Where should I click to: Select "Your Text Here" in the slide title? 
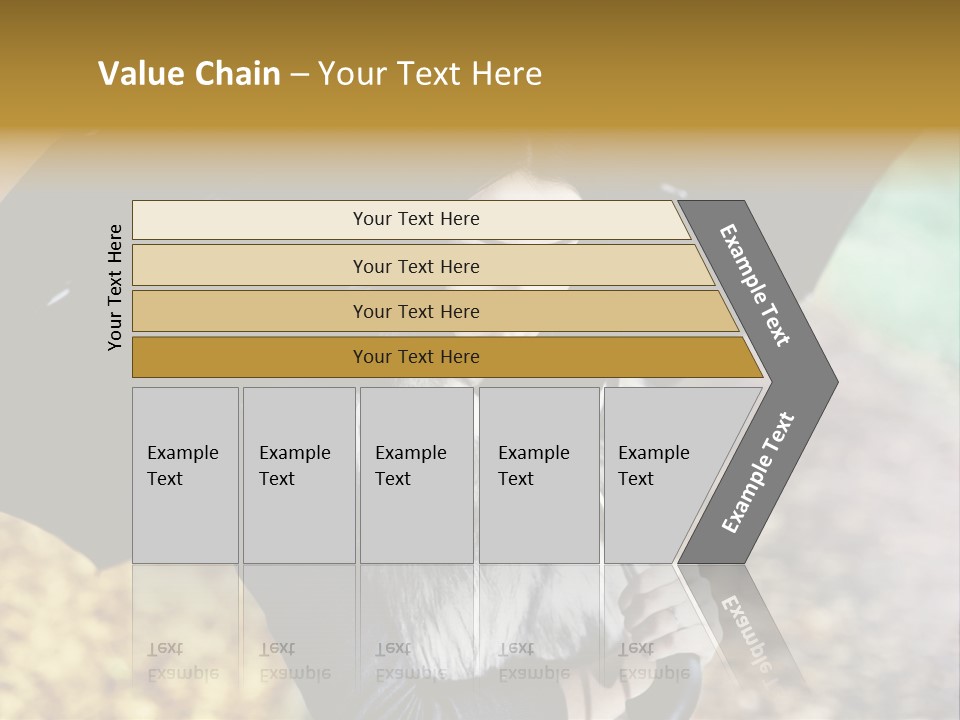430,74
